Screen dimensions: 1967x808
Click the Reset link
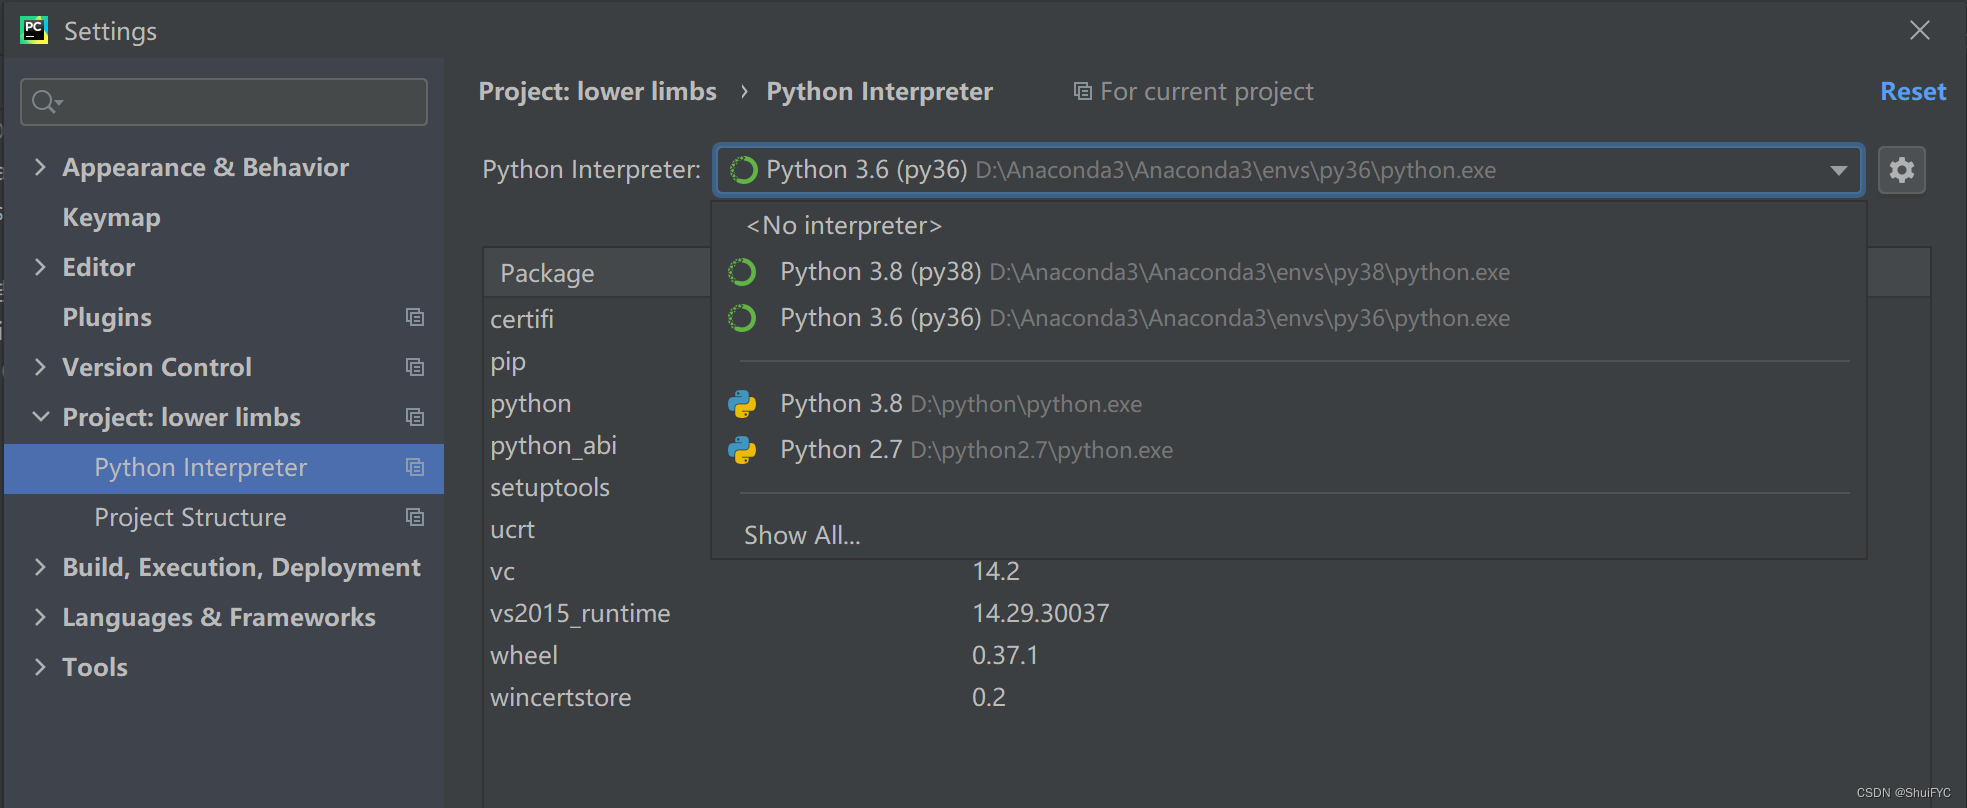pos(1913,91)
